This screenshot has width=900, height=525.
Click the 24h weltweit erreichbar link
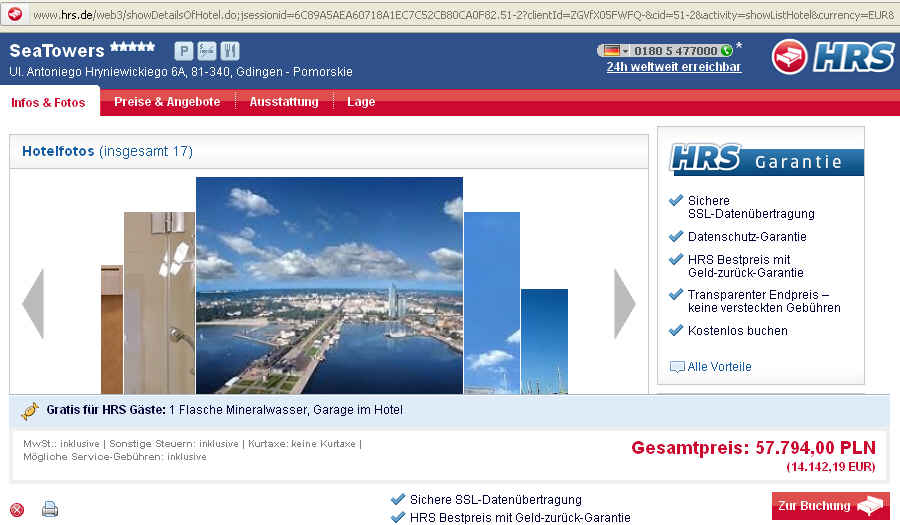tap(673, 67)
